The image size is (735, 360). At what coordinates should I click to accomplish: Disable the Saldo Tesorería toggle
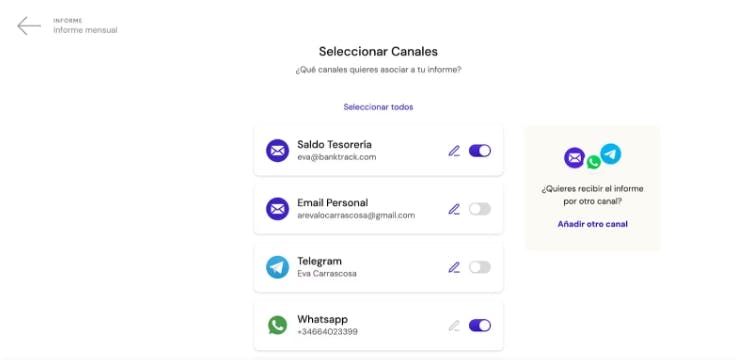480,150
